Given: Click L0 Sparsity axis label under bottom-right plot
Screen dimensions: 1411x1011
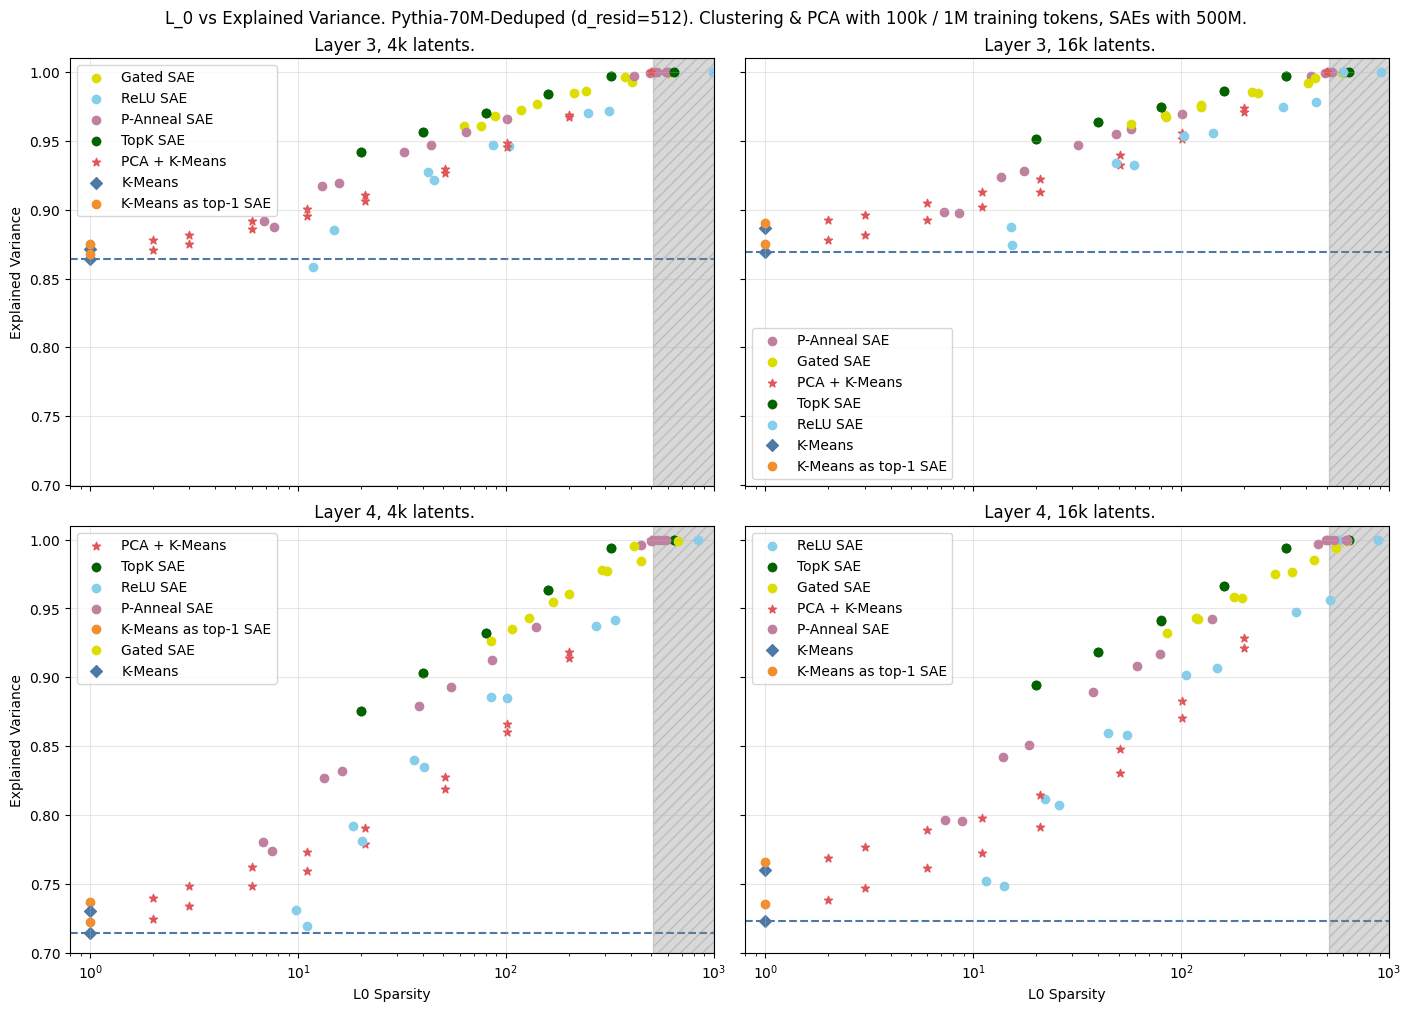Looking at the screenshot, I should pyautogui.click(x=1067, y=995).
